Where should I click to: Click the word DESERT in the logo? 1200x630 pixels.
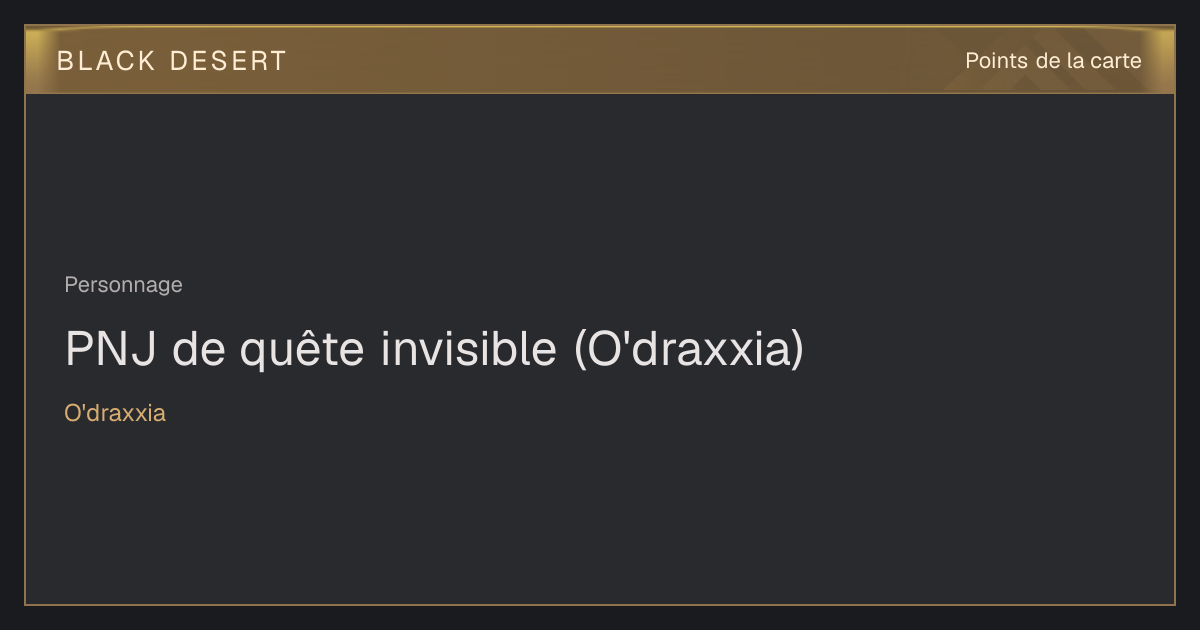pos(228,61)
